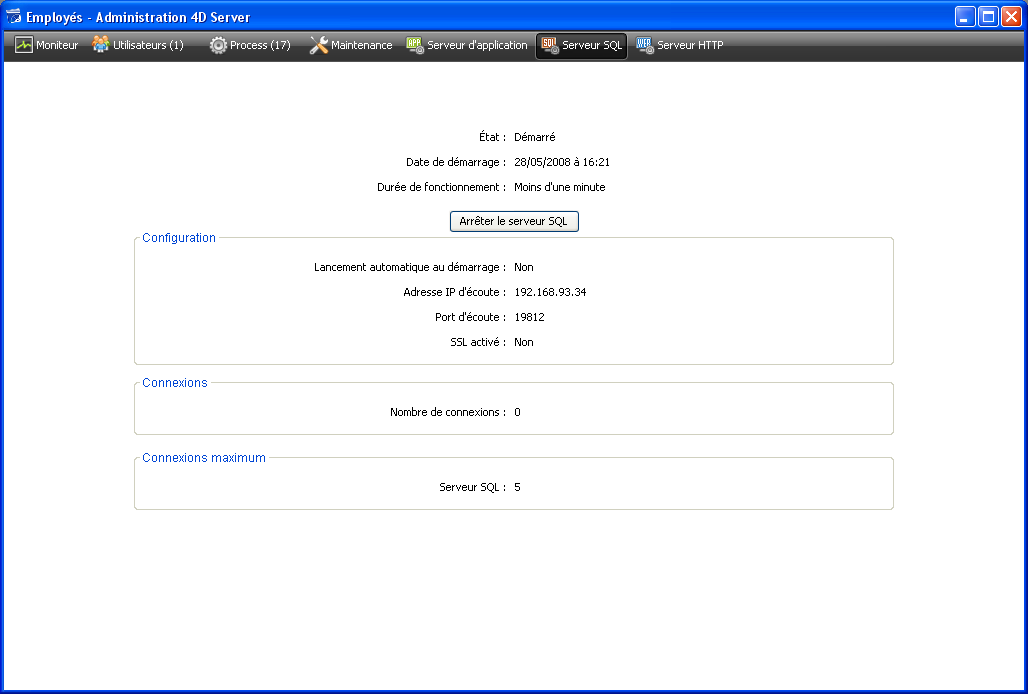The height and width of the screenshot is (694, 1028).
Task: Click the Serveur d'application APP icon
Action: (415, 45)
